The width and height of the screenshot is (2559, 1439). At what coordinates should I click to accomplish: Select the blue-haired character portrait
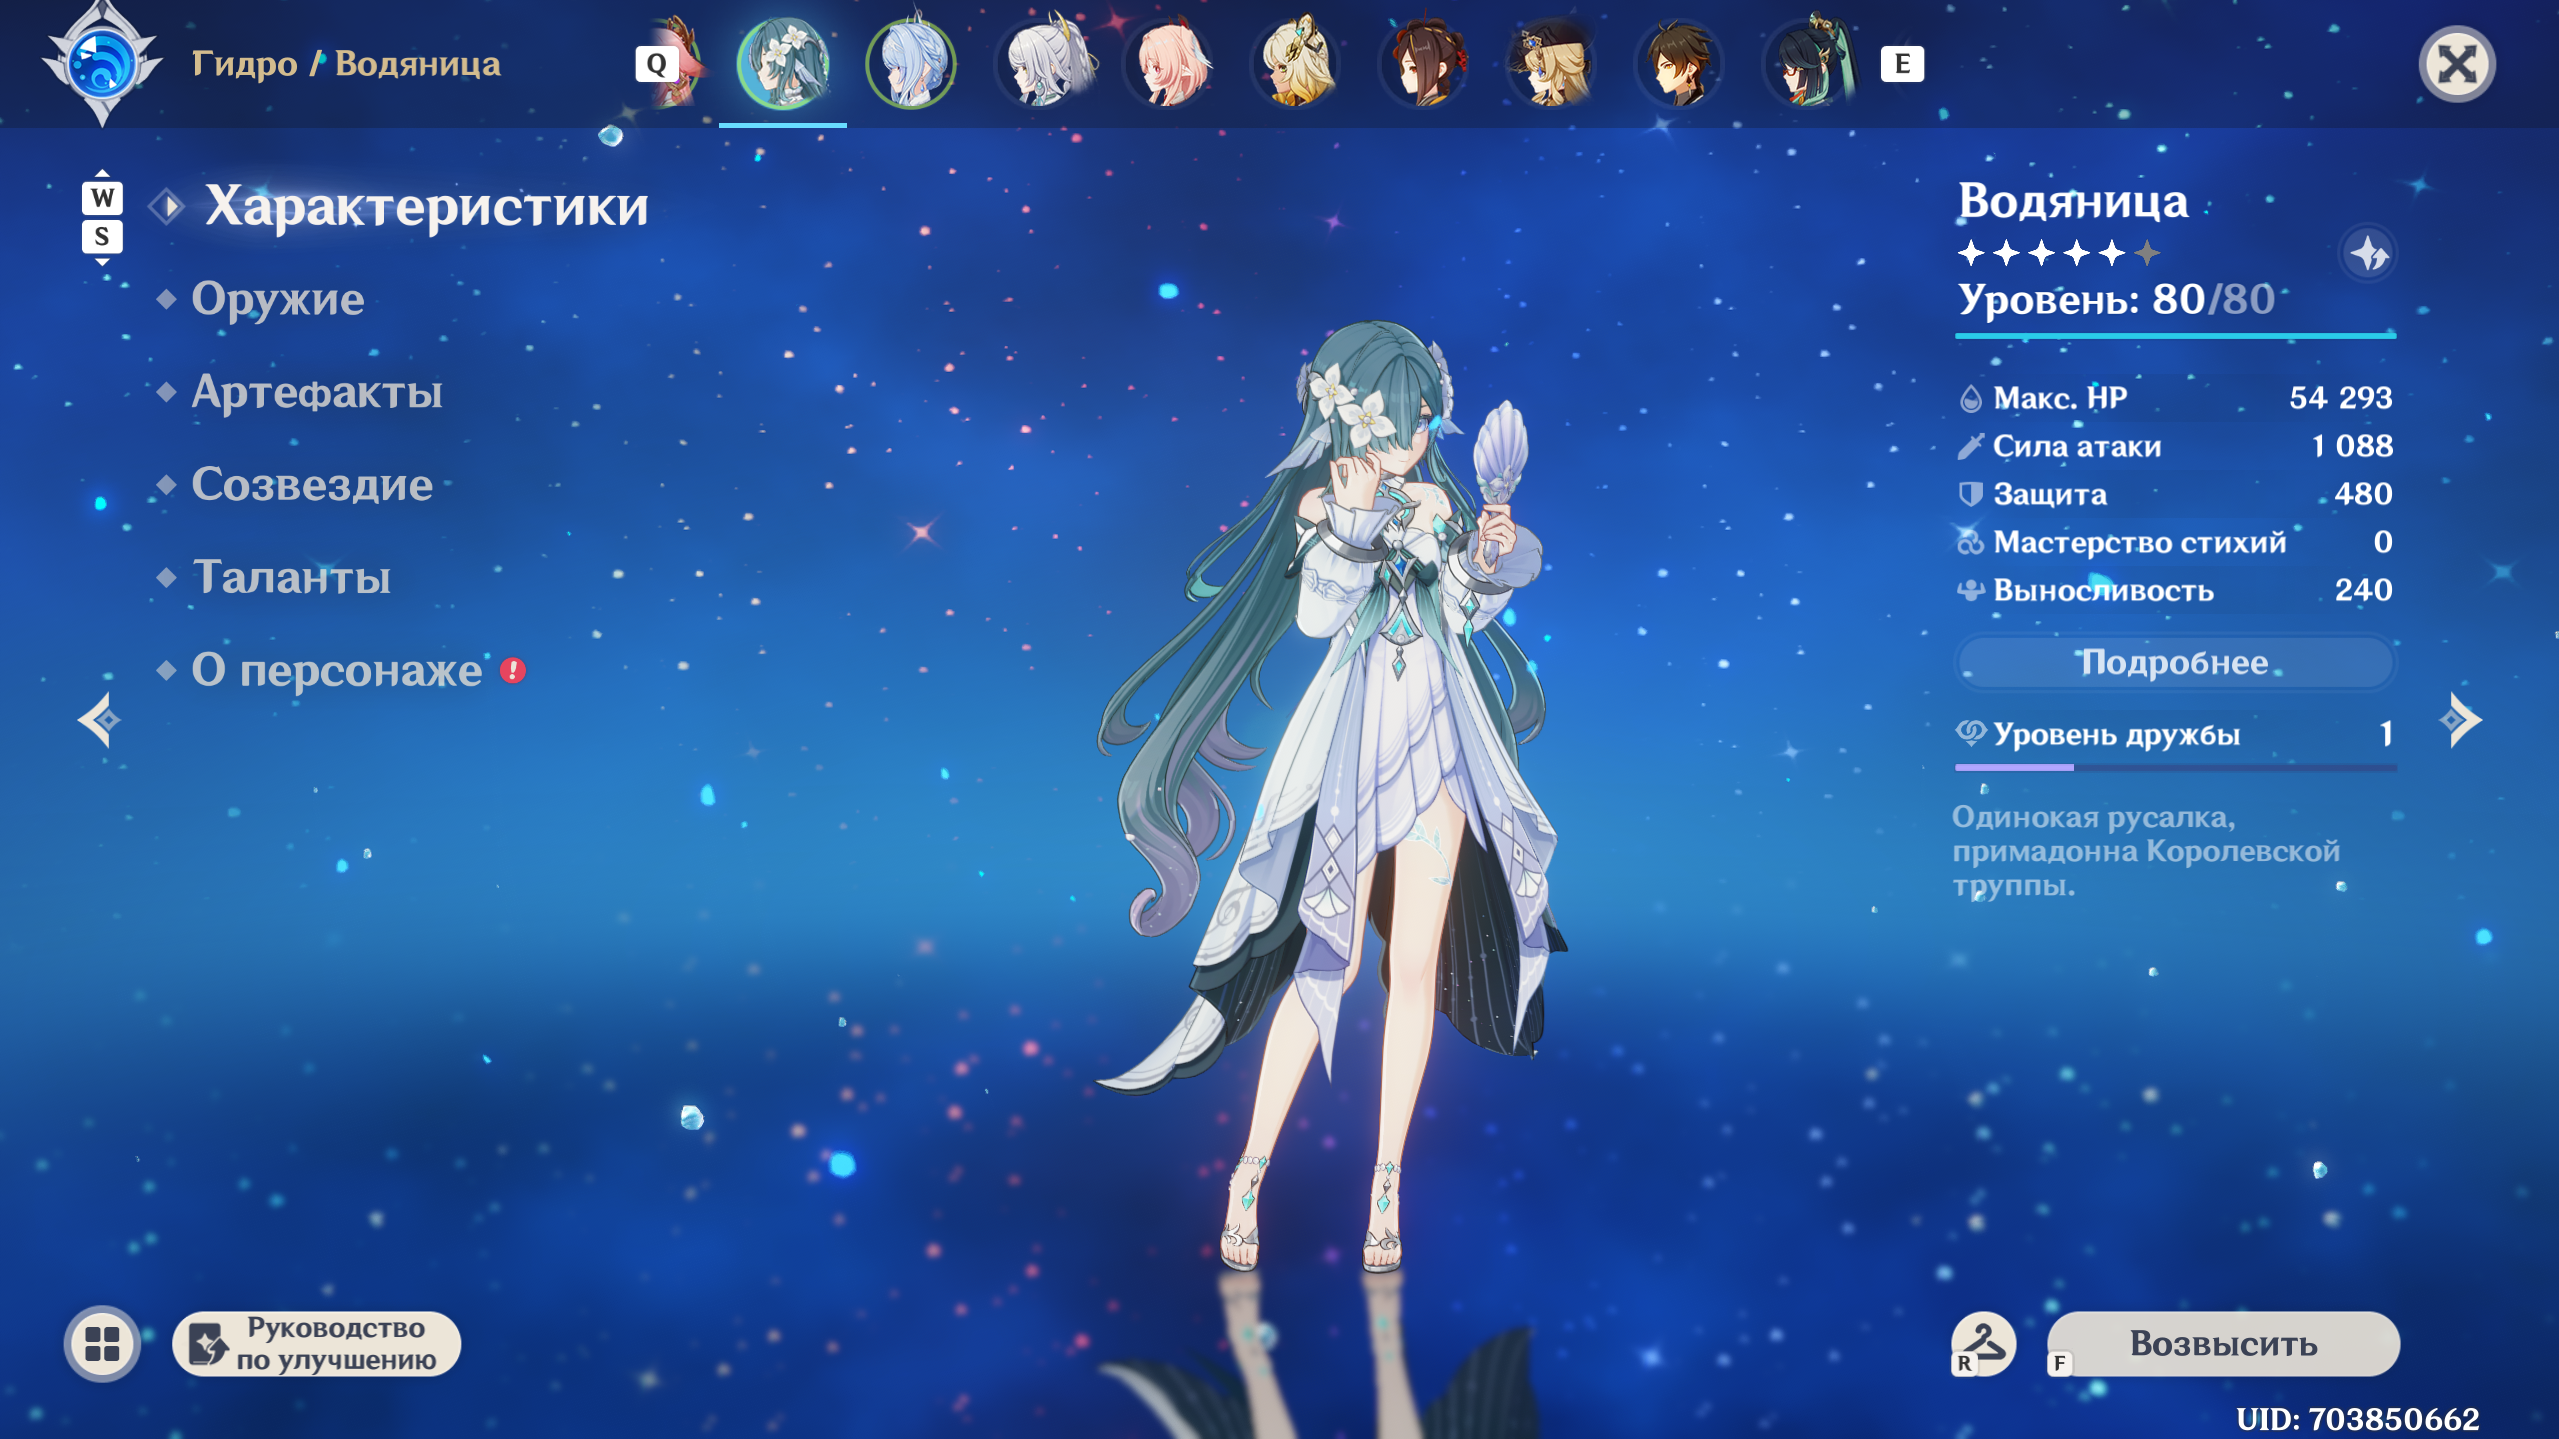pos(911,63)
